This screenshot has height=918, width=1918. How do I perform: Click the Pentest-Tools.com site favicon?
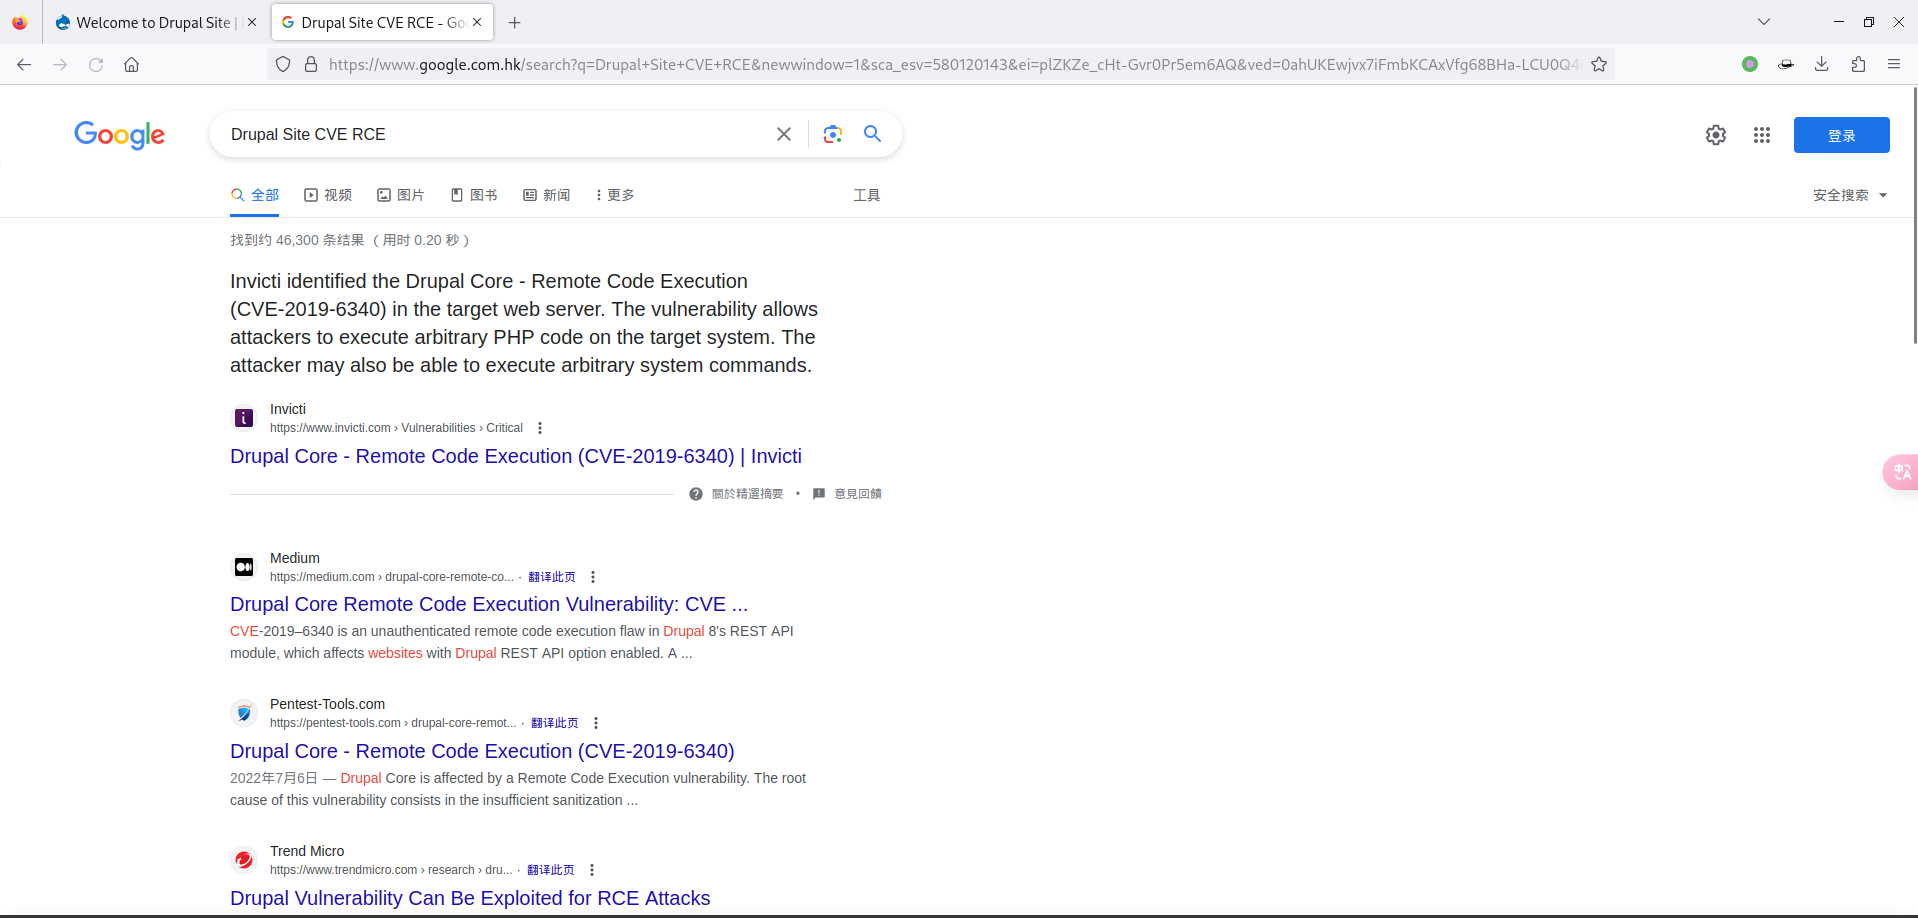[244, 713]
